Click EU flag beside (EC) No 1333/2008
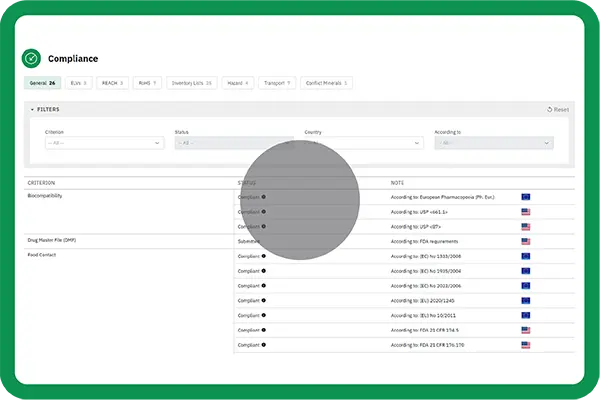This screenshot has width=600, height=400. pyautogui.click(x=526, y=256)
